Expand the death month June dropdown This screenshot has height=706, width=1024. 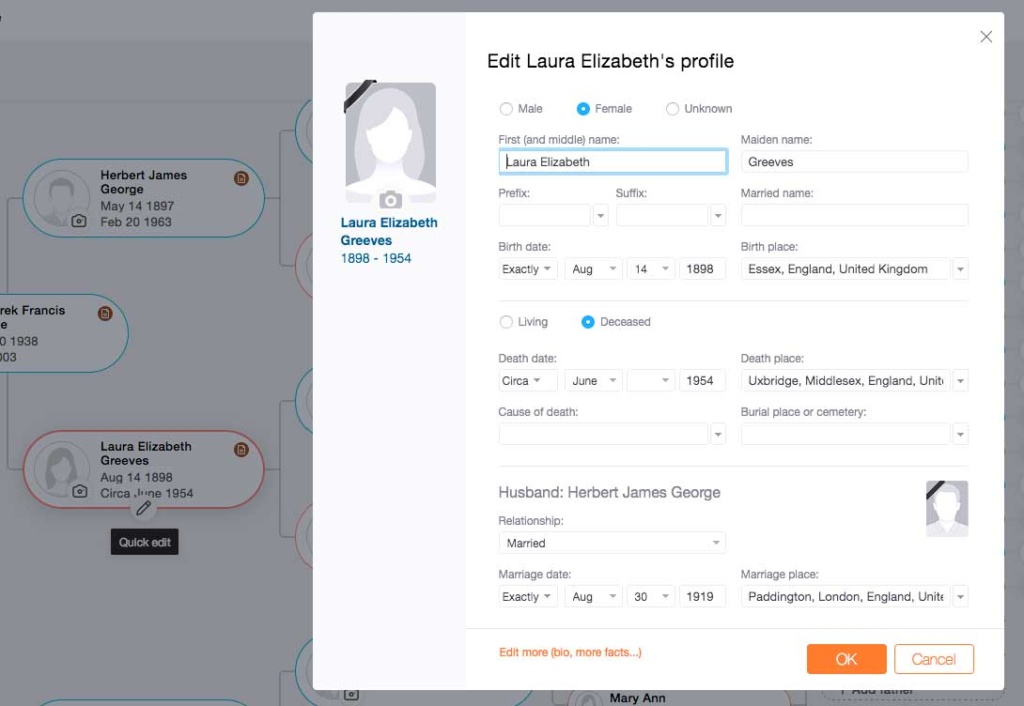click(593, 381)
